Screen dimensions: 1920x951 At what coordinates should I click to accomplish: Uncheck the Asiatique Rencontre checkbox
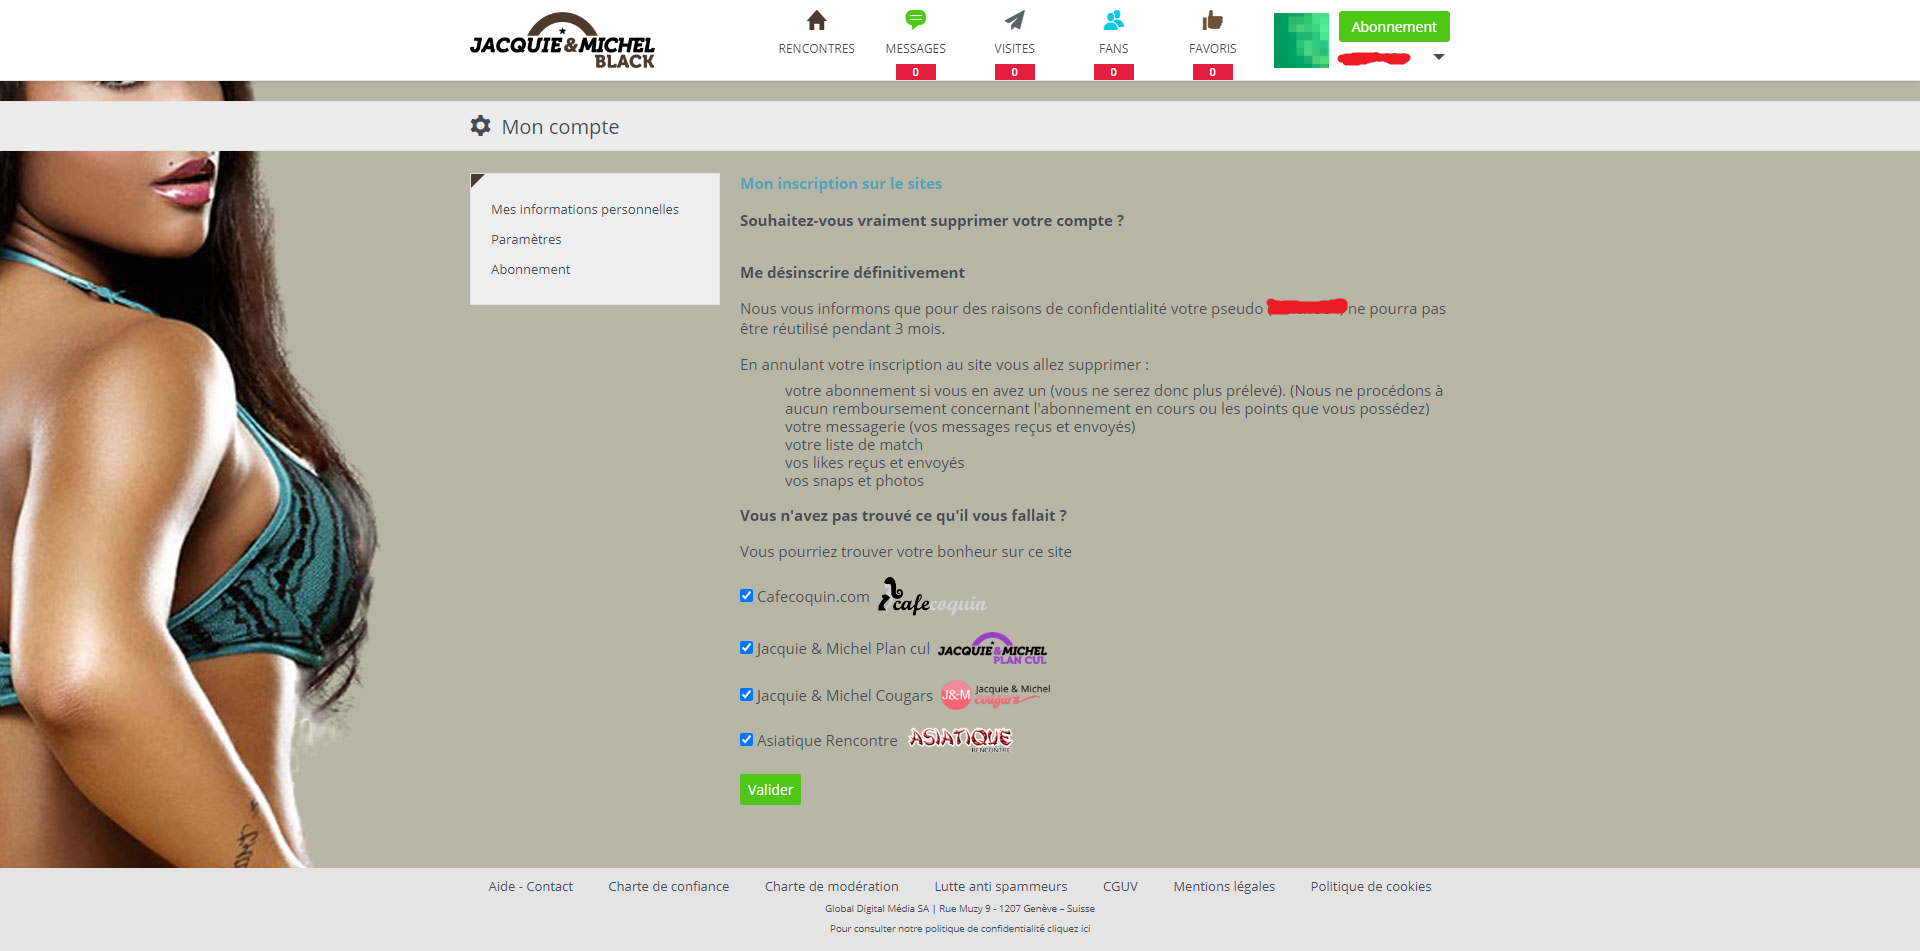pyautogui.click(x=746, y=740)
